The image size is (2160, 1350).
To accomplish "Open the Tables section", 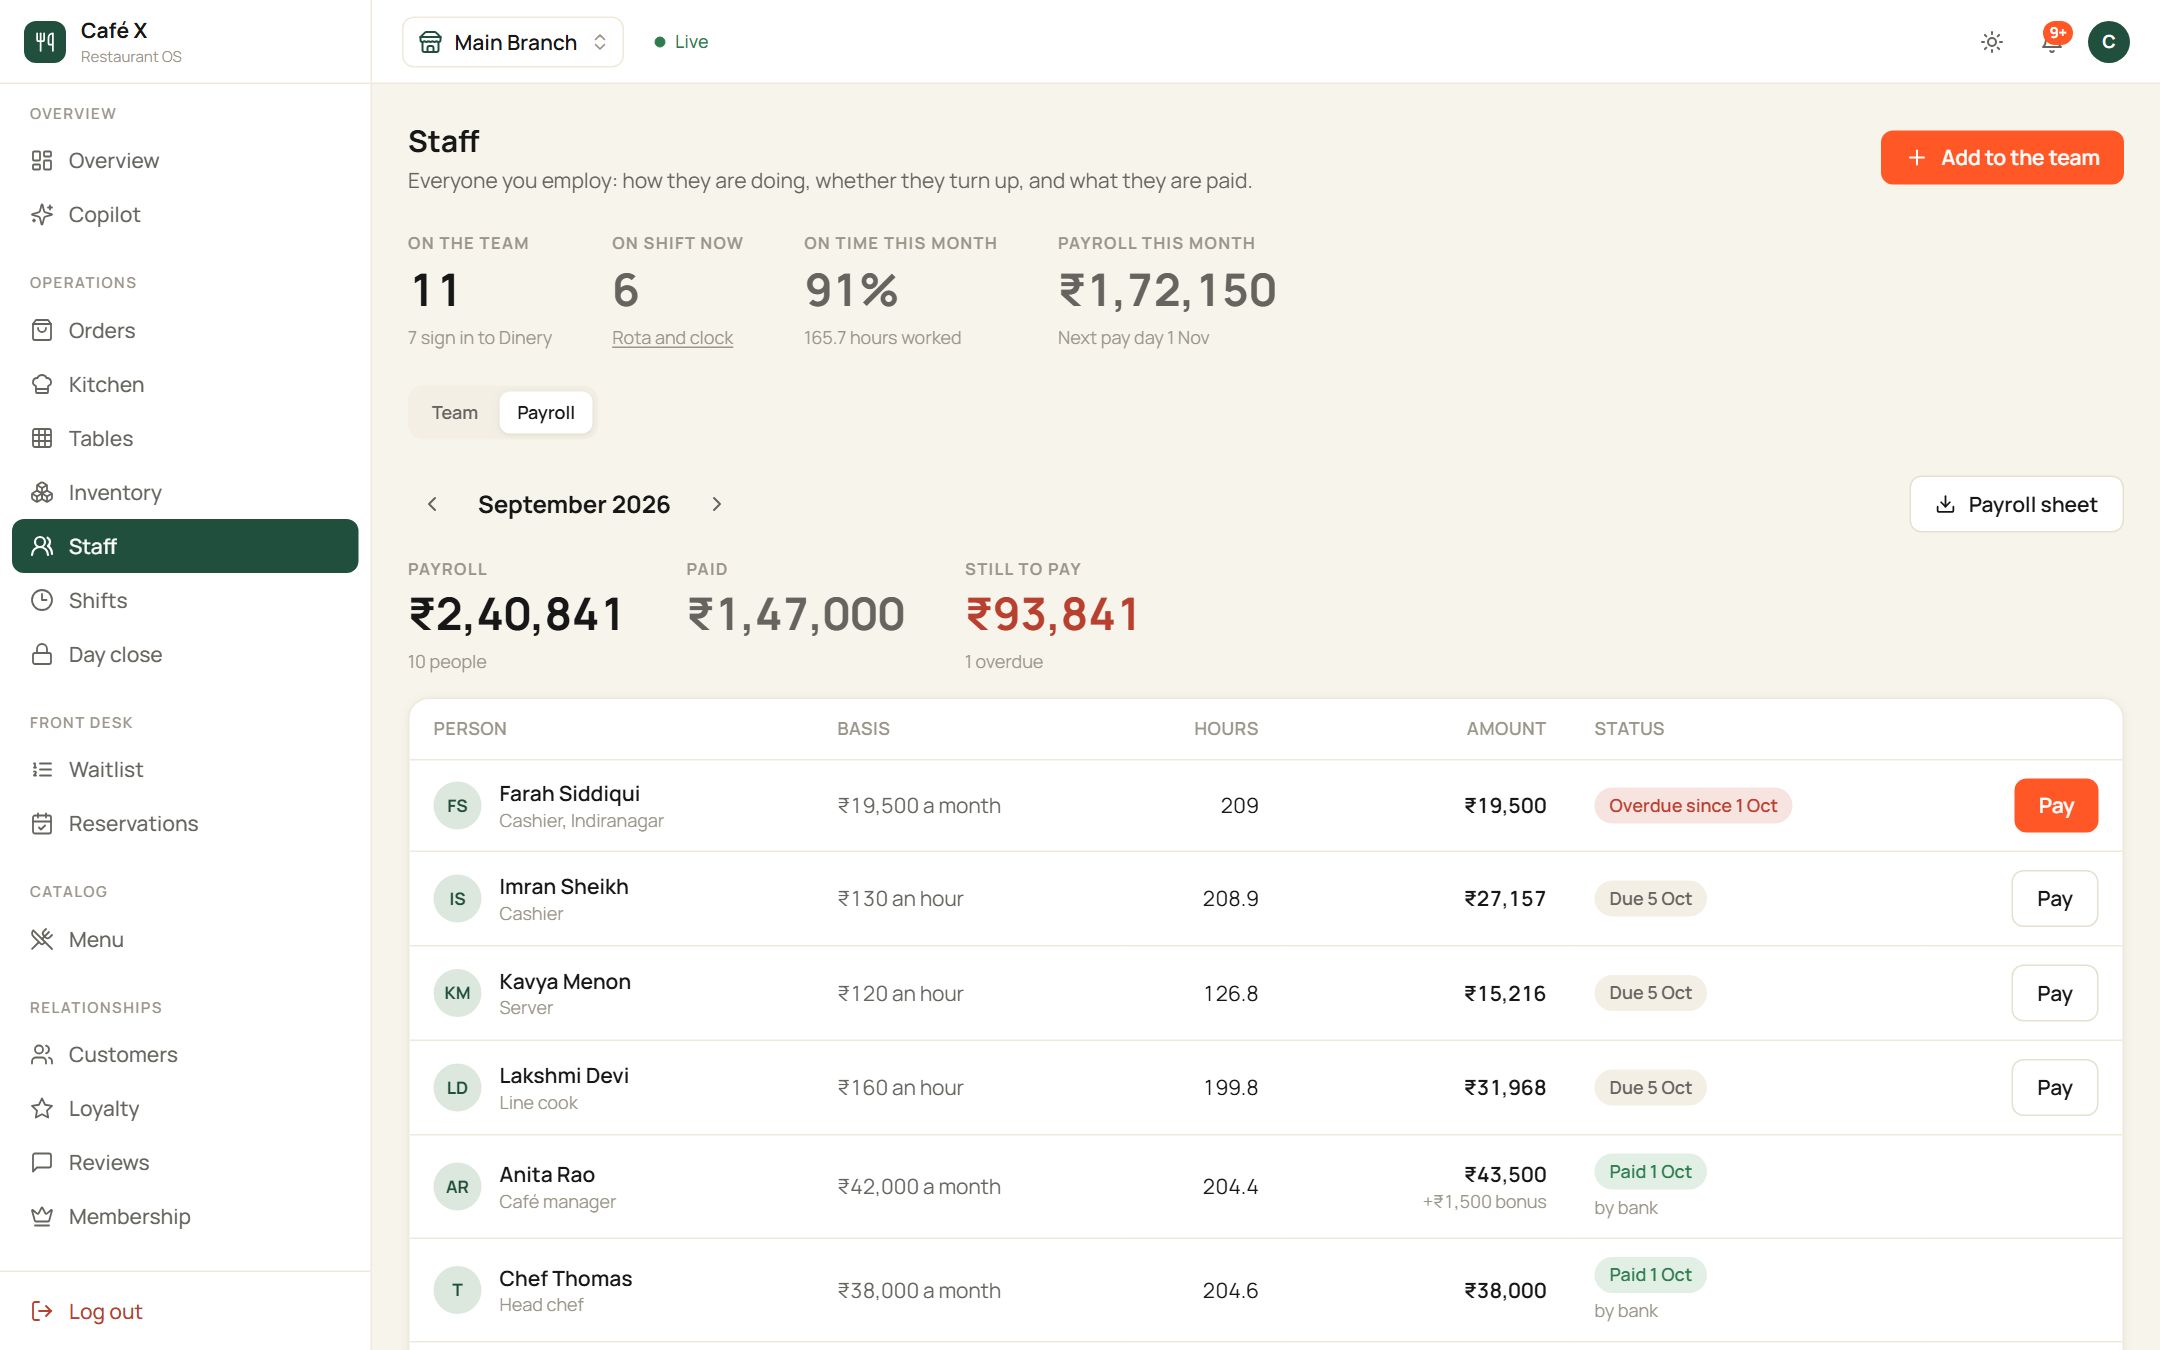I will 185,439.
